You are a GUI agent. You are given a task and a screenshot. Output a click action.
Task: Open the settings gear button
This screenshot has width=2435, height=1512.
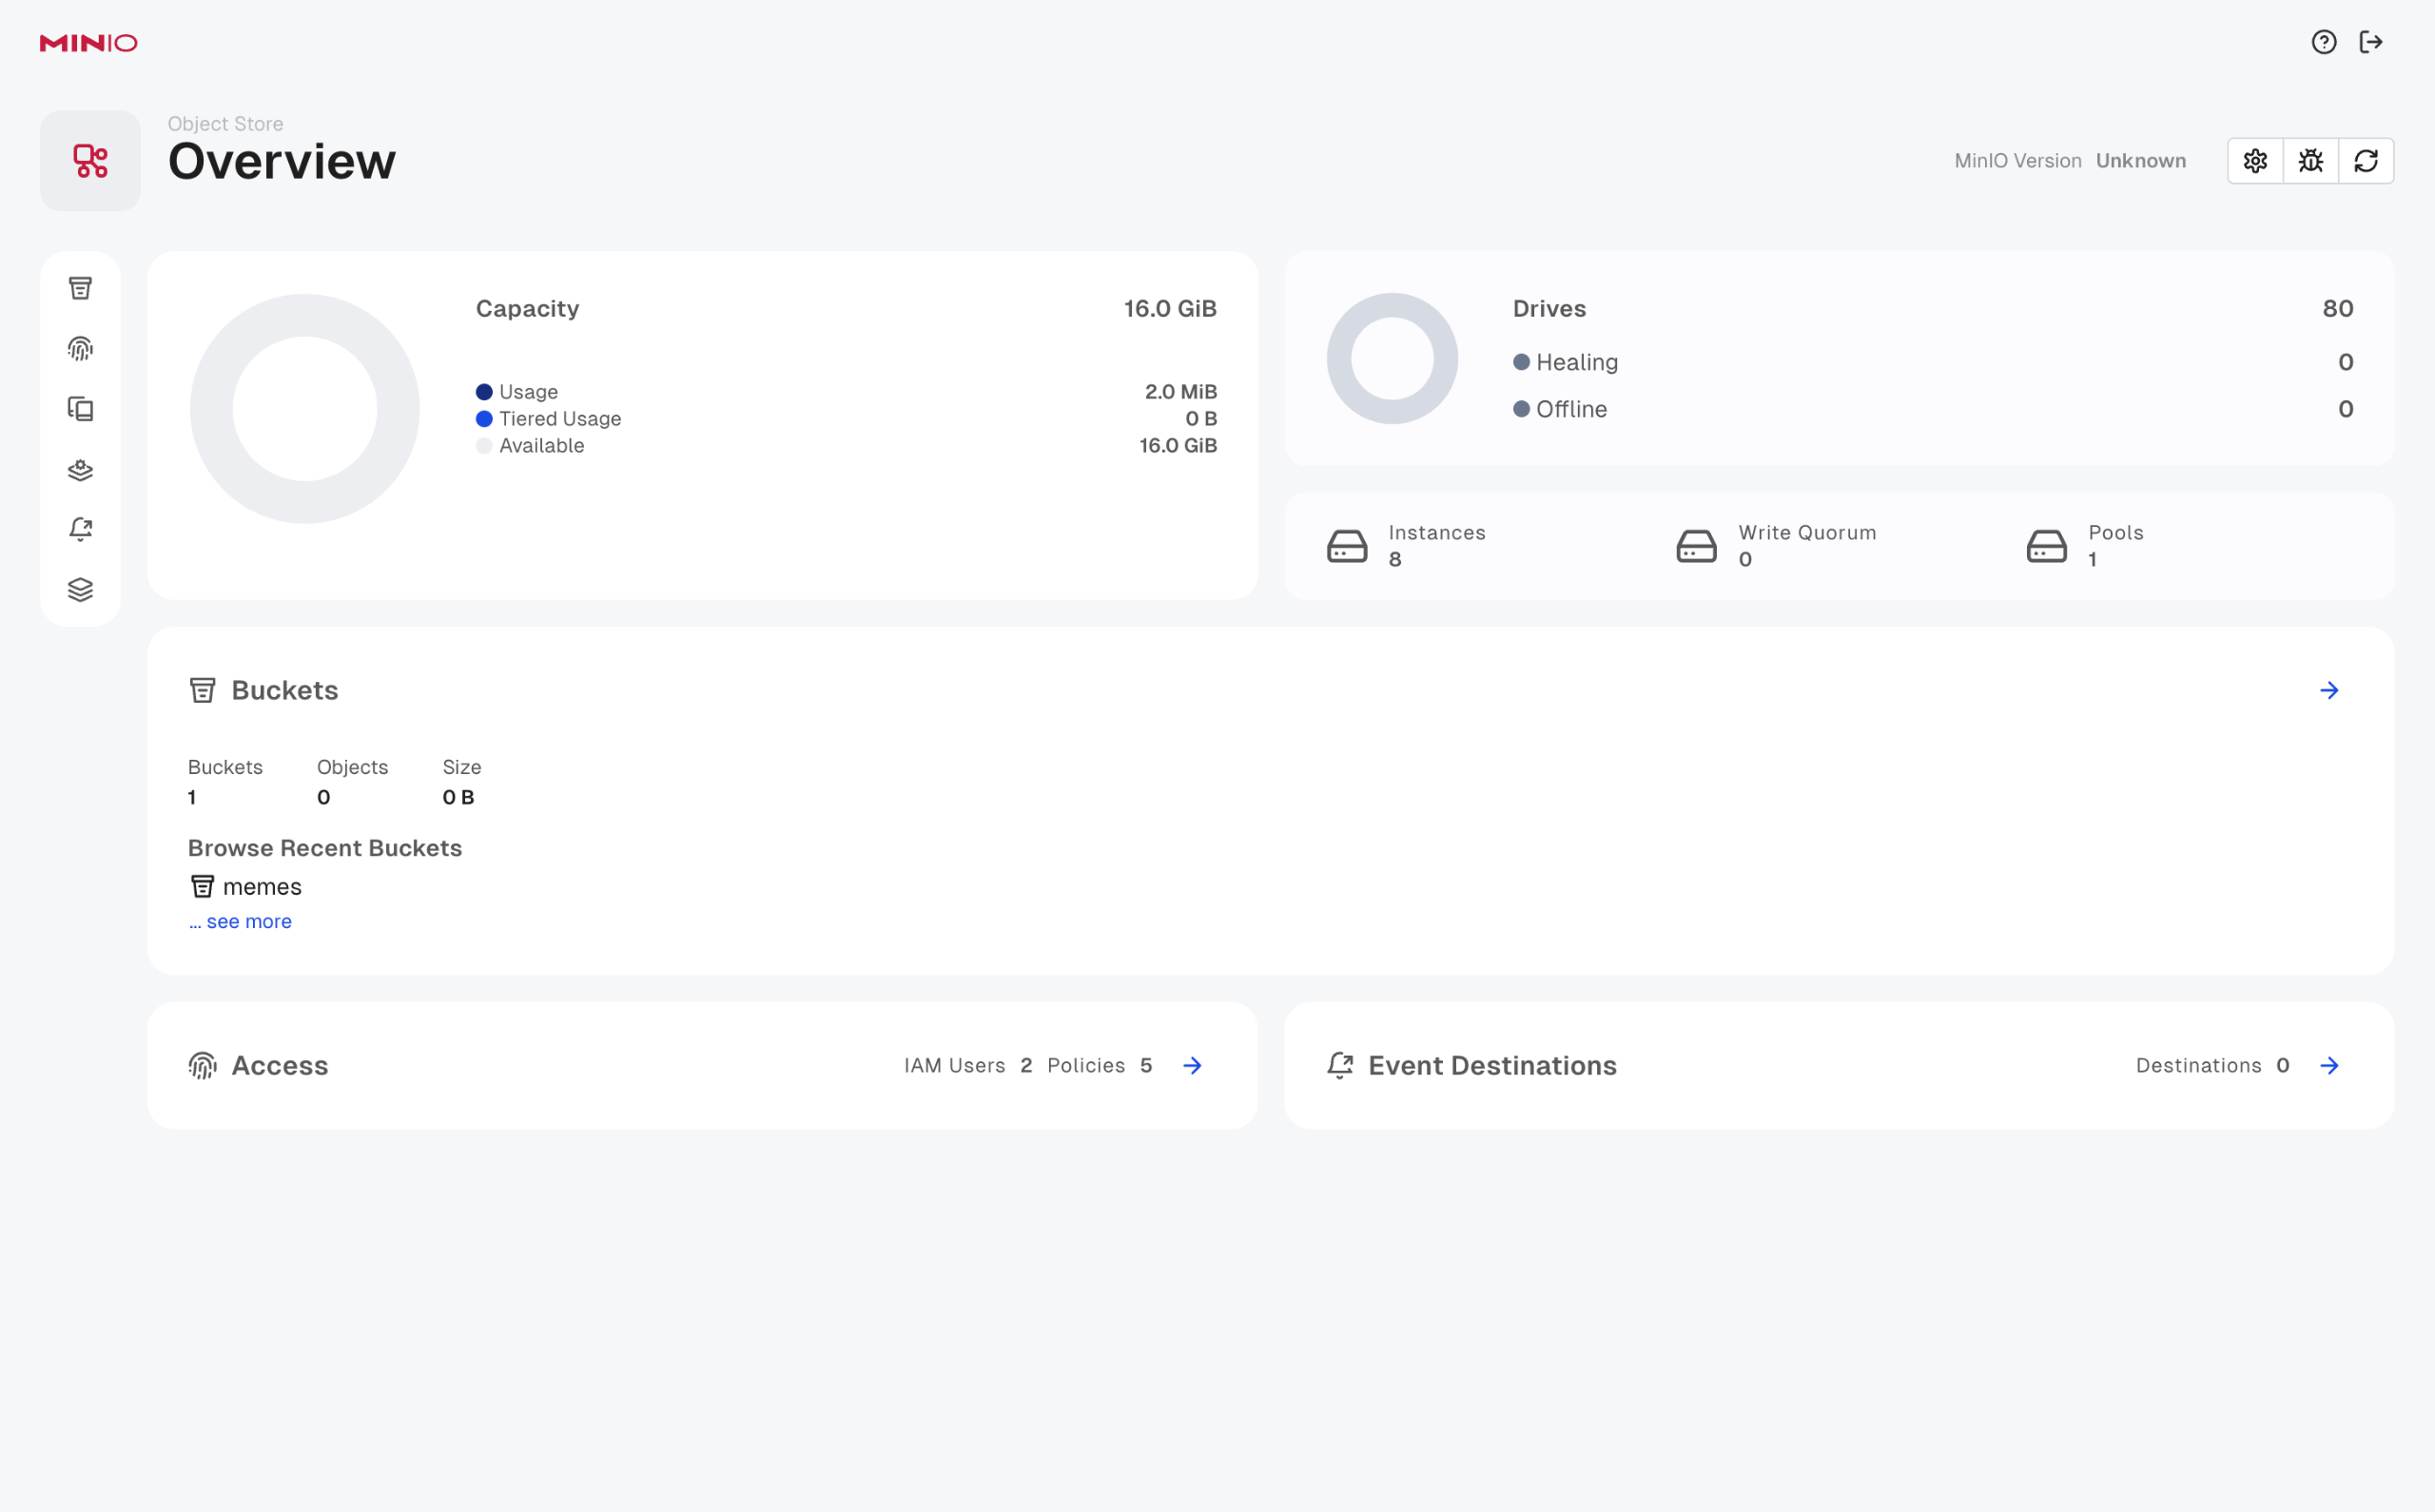(x=2255, y=161)
